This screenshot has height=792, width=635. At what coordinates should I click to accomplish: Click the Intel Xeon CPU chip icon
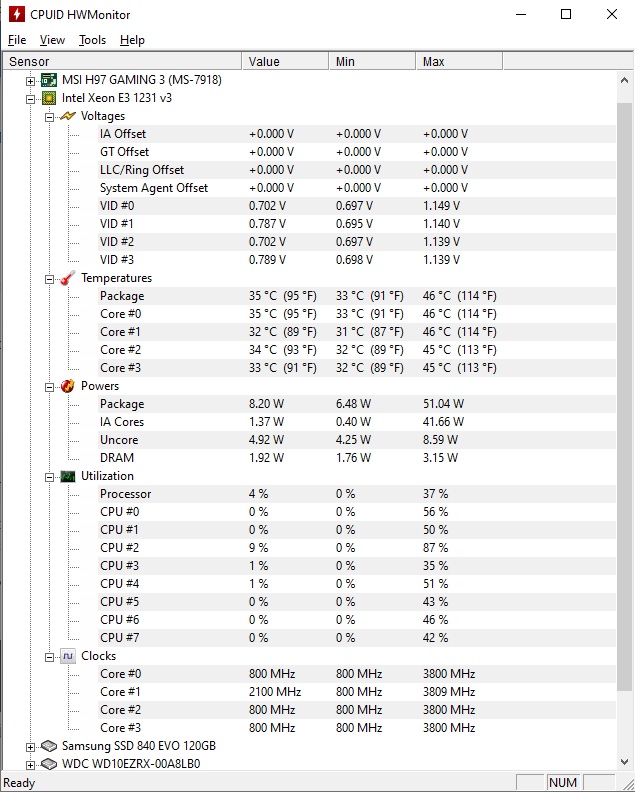click(x=49, y=98)
